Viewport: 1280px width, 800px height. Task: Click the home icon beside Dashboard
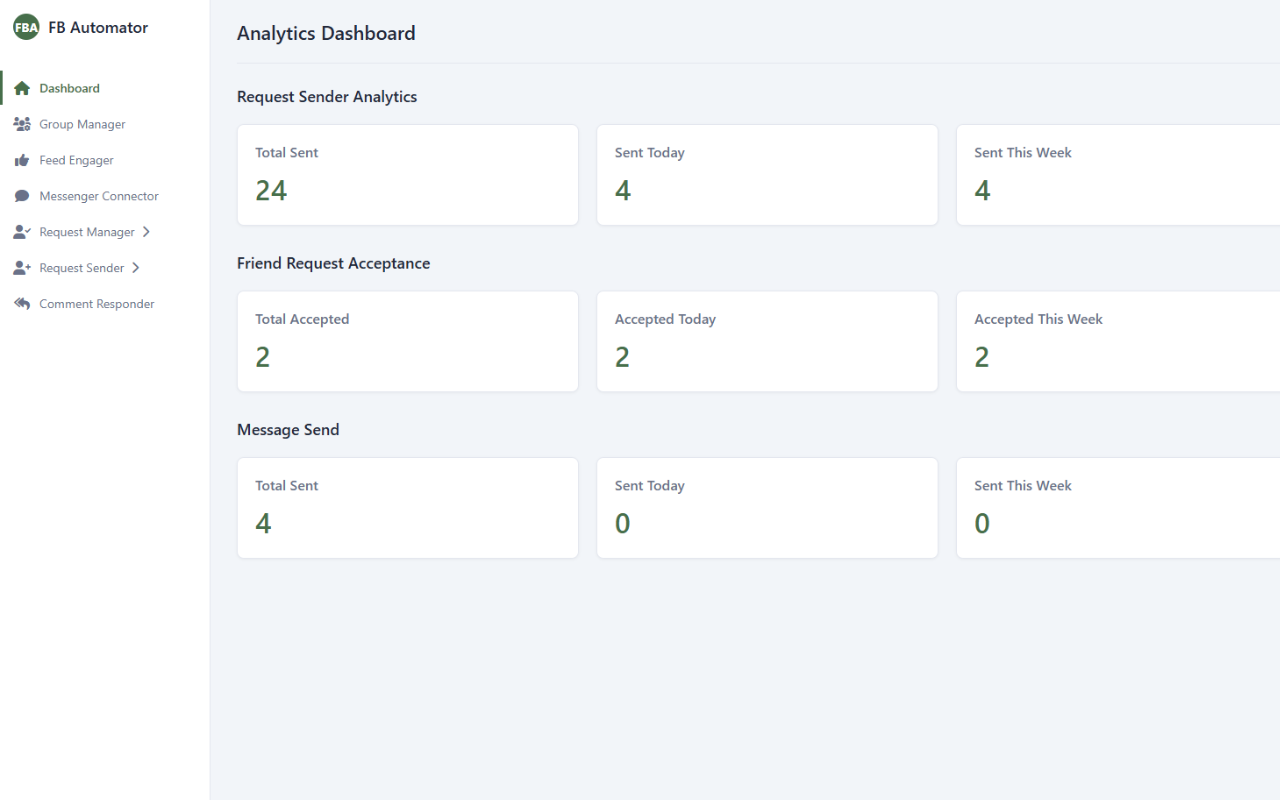(x=22, y=87)
